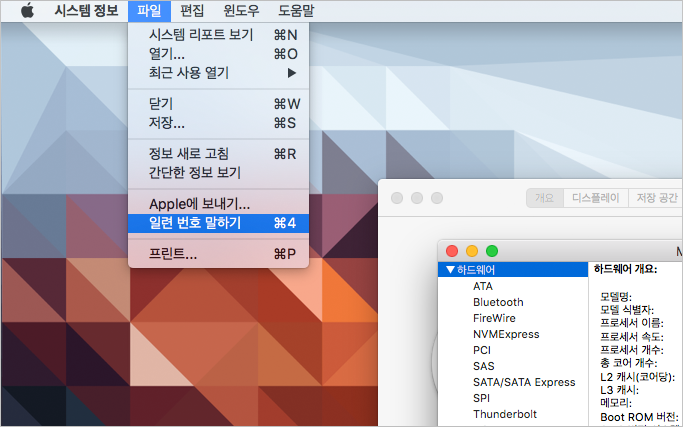683x427 pixels.
Task: Select SAS in the hardware list
Action: point(484,366)
